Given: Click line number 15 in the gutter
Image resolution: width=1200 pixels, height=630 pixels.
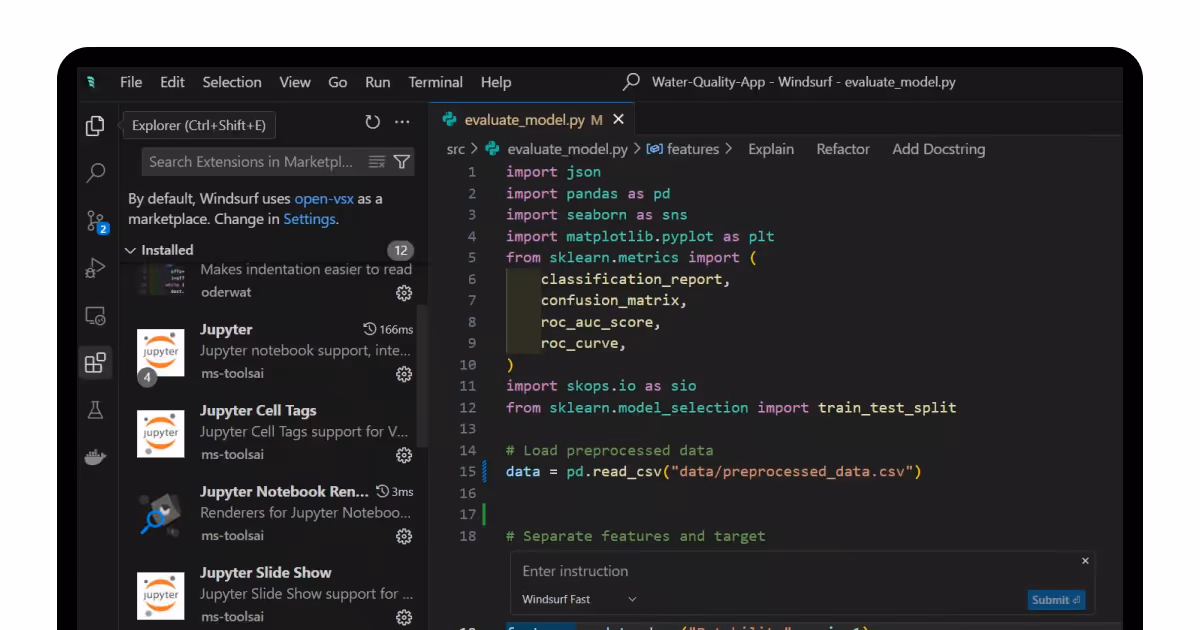Looking at the screenshot, I should click(x=468, y=471).
